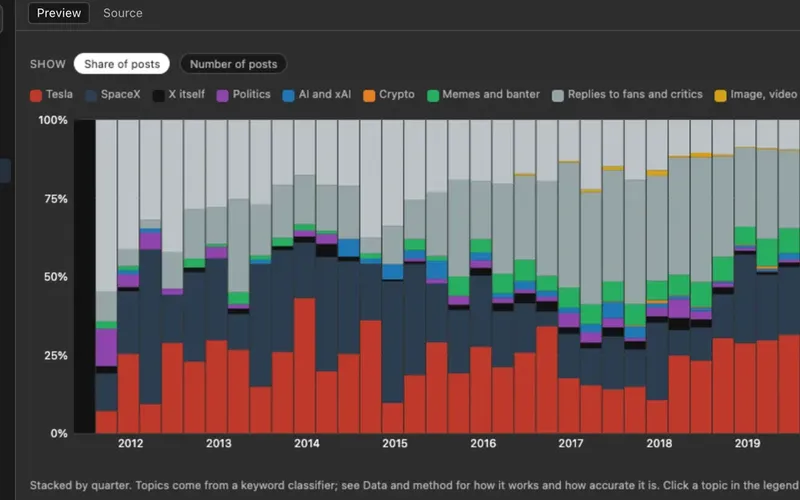Open the Source tab

[122, 13]
